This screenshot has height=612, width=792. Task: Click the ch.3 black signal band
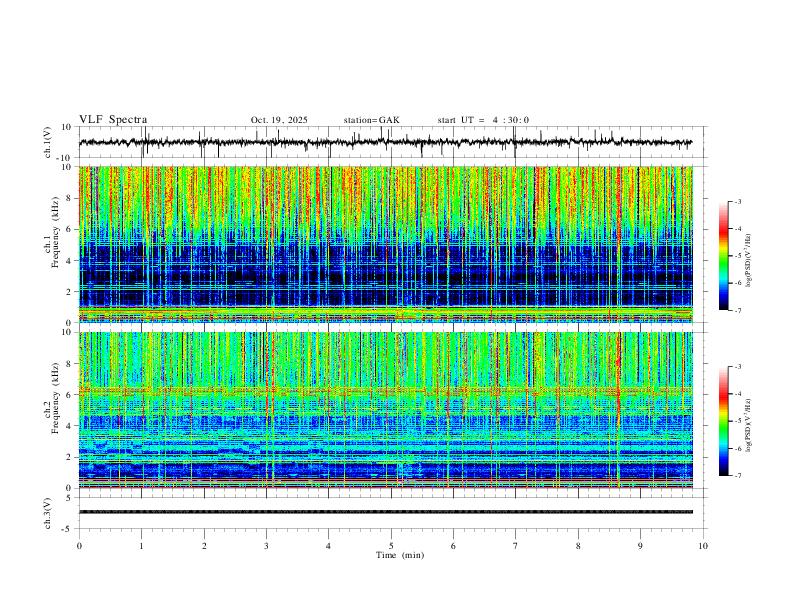coord(385,512)
